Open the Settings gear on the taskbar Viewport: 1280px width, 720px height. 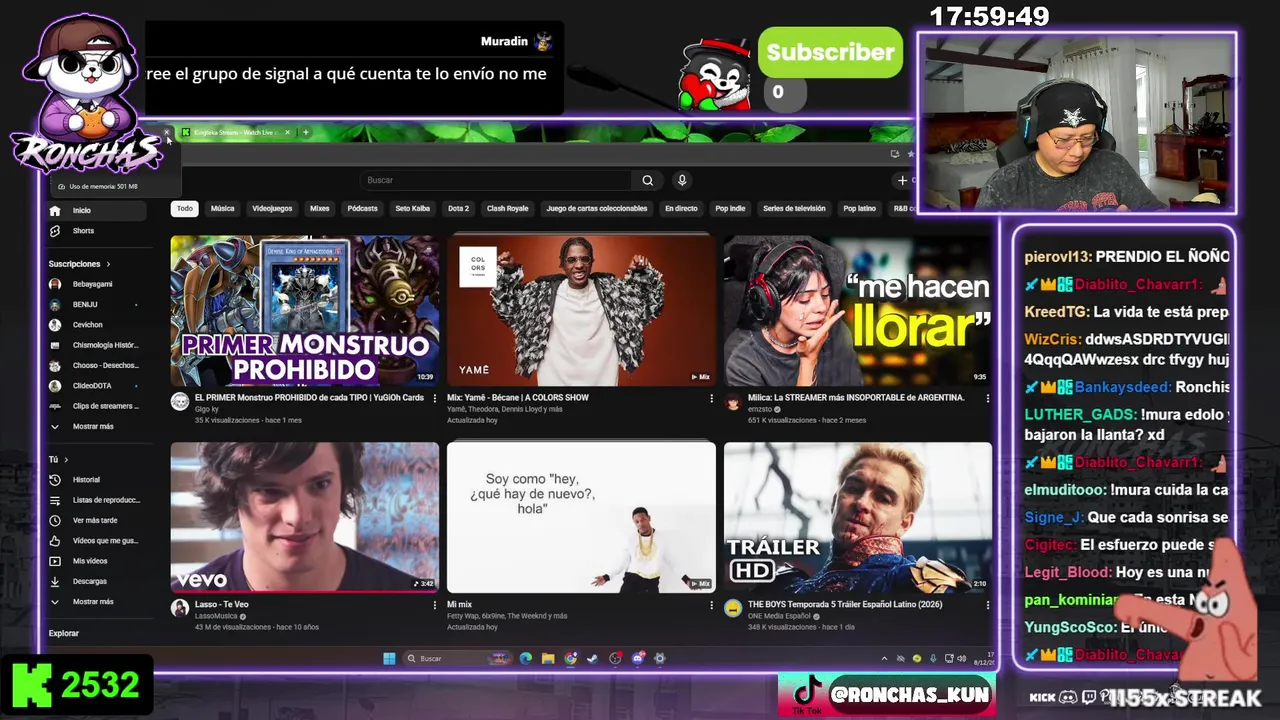click(659, 658)
